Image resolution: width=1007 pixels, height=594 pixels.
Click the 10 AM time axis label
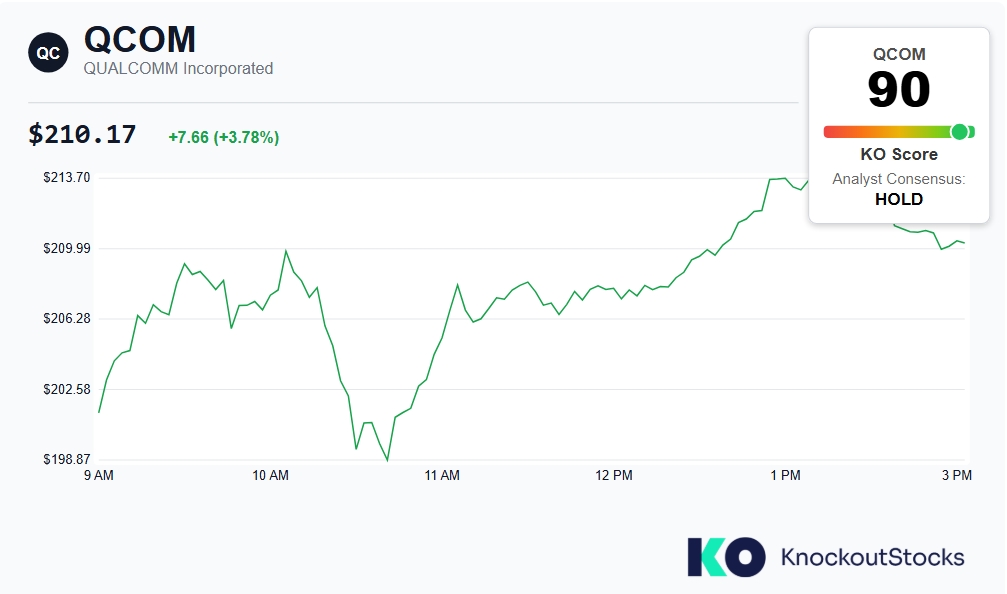pyautogui.click(x=270, y=475)
